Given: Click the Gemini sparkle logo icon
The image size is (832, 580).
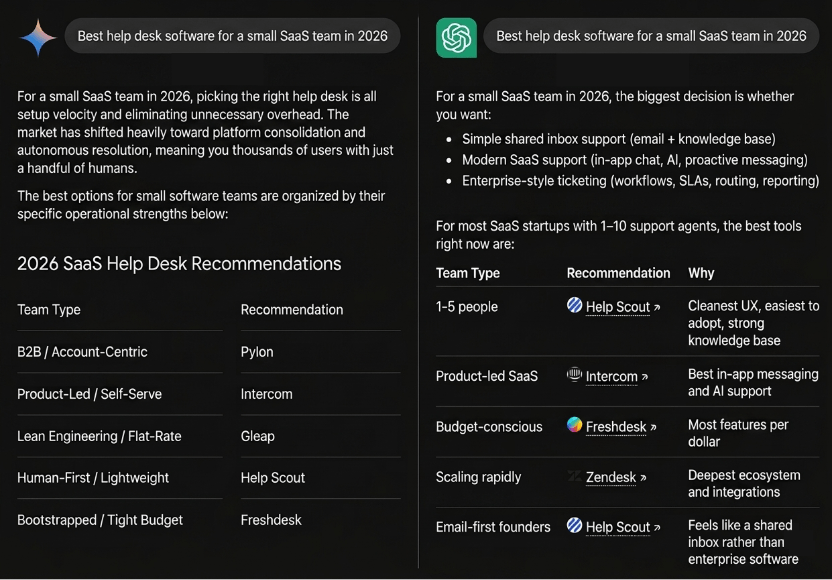Looking at the screenshot, I should click(38, 37).
